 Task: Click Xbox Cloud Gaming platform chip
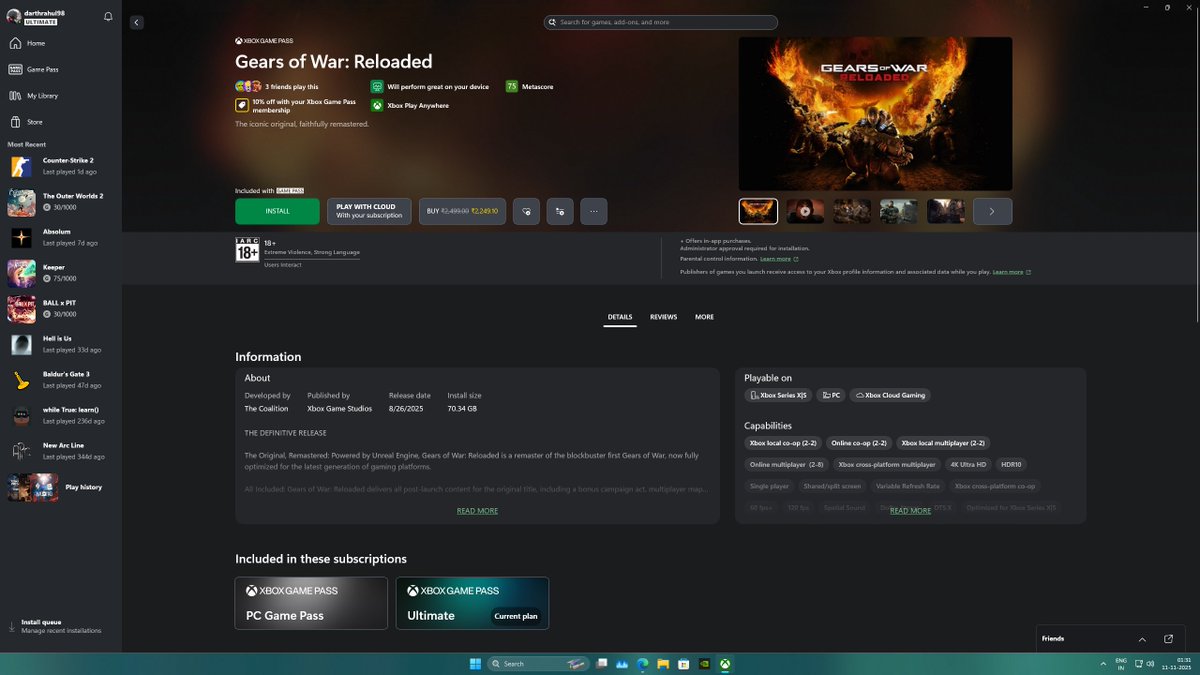[x=890, y=395]
